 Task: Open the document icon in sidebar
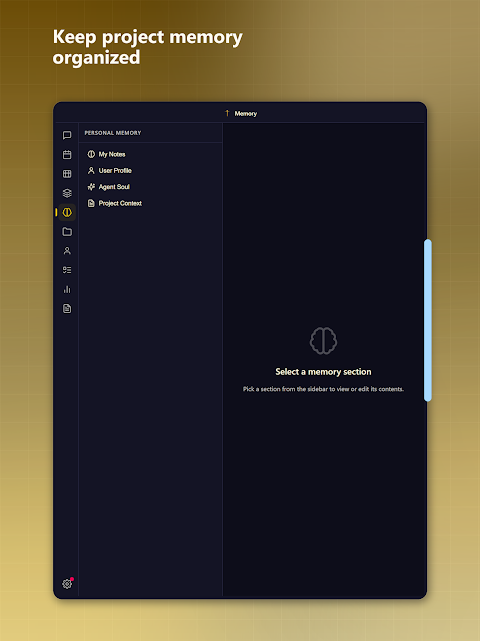click(x=67, y=309)
